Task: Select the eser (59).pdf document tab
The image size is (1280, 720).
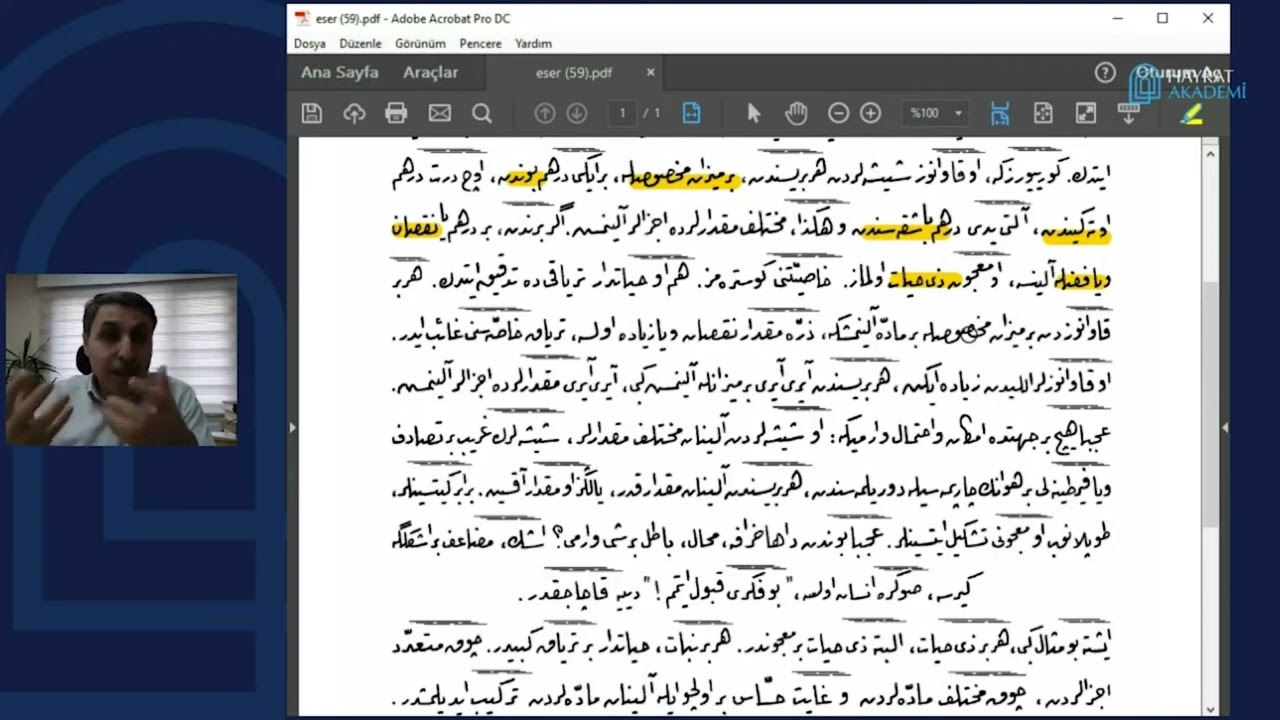Action: [575, 72]
